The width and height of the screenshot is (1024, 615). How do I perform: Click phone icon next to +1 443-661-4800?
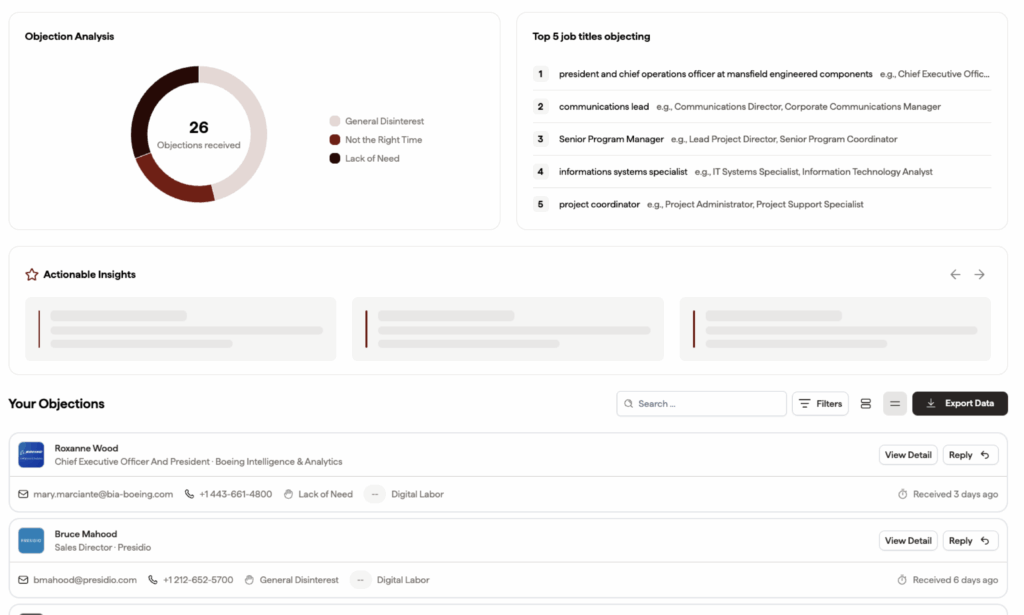coord(189,494)
